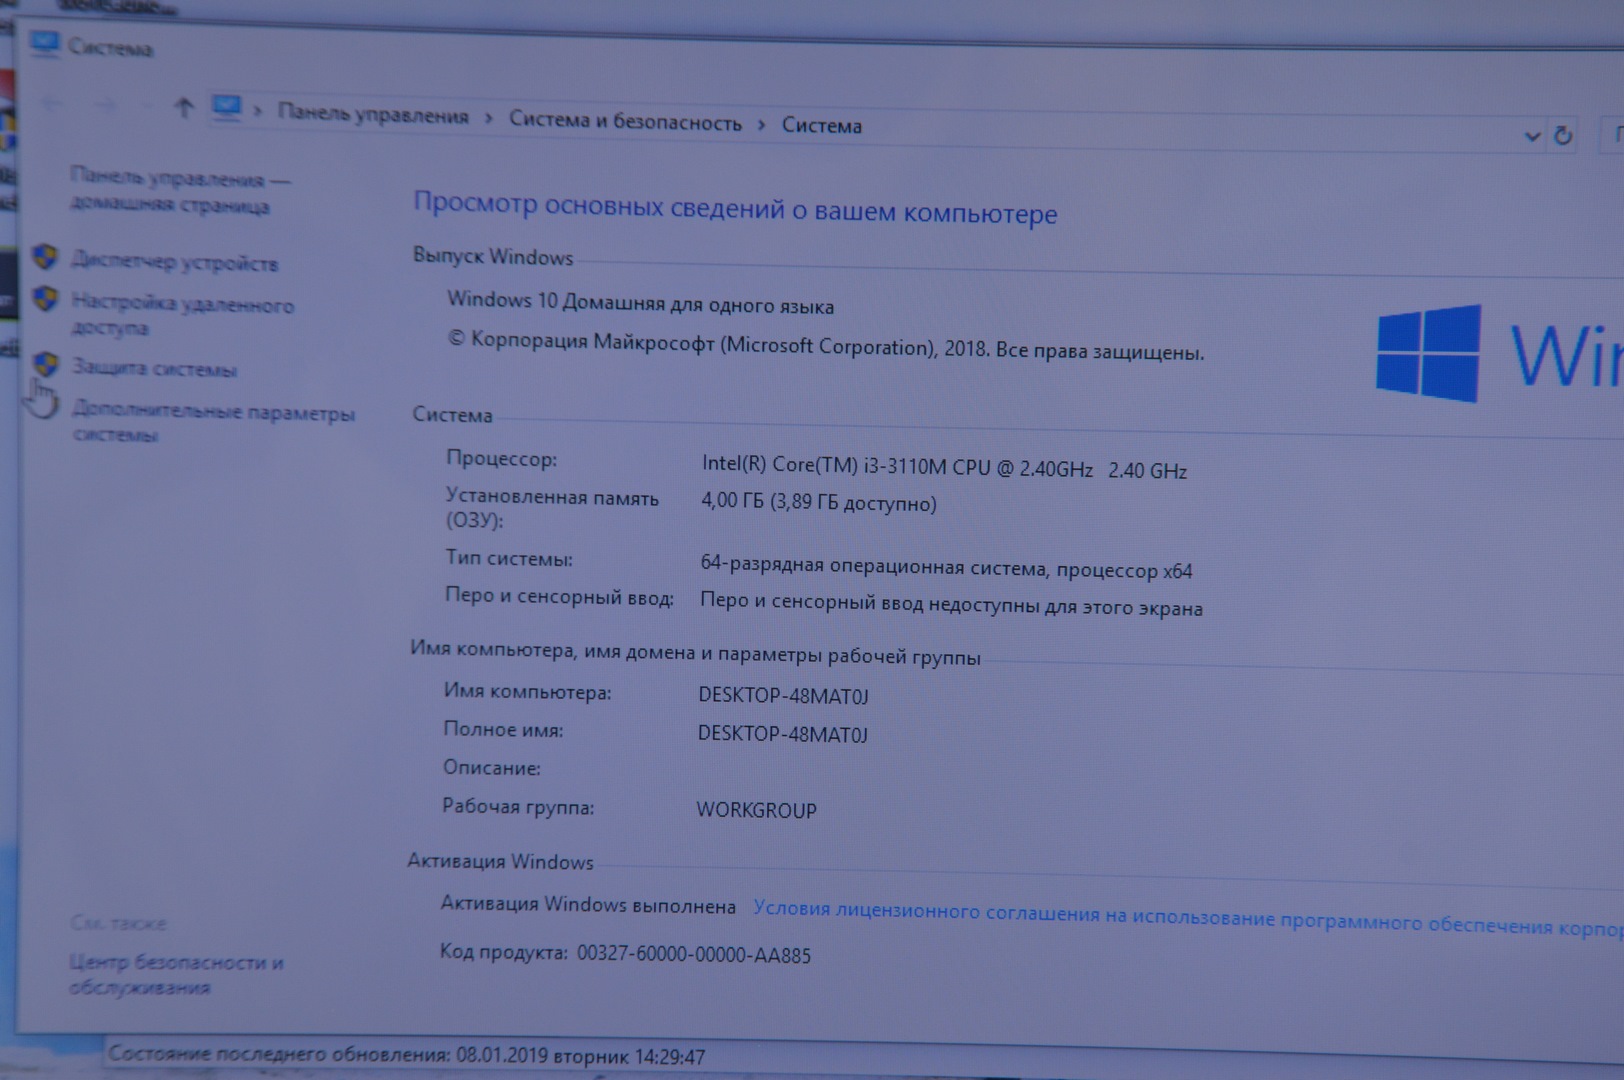Expand the chevron after Панель управления breadcrumb
The height and width of the screenshot is (1080, 1624).
489,119
